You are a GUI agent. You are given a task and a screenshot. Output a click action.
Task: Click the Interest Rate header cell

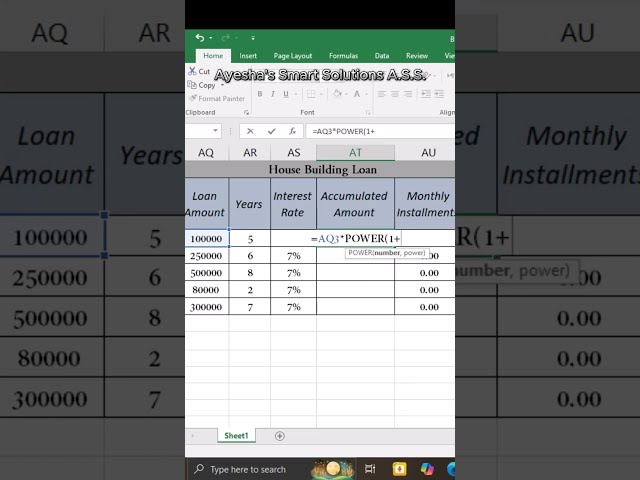click(293, 204)
